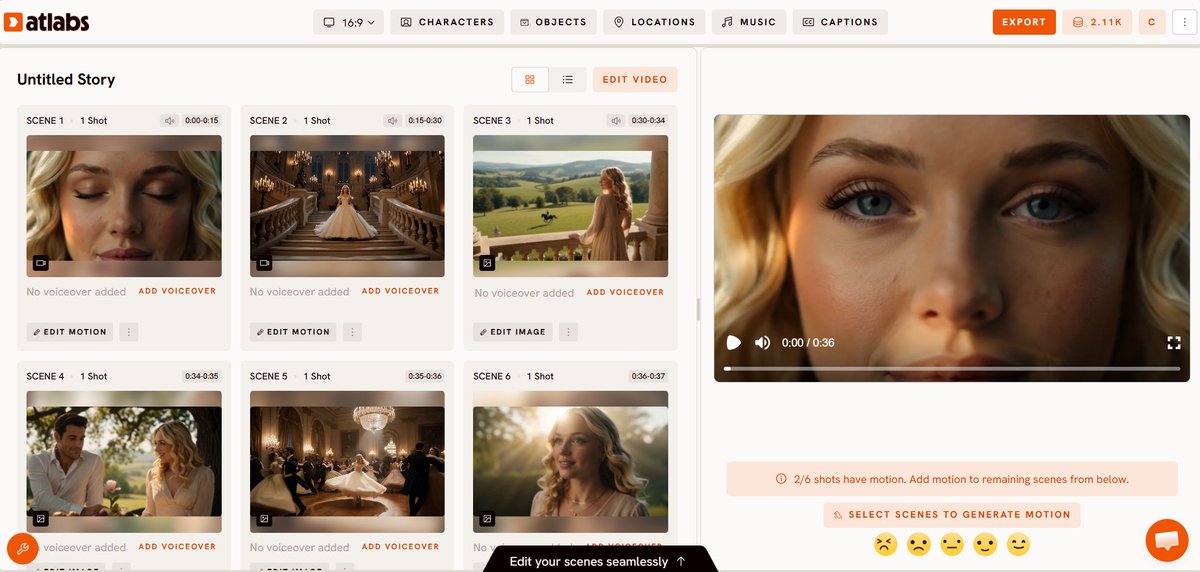1200x572 pixels.
Task: Select Scene 2 staircase thumbnail
Action: [x=347, y=206]
